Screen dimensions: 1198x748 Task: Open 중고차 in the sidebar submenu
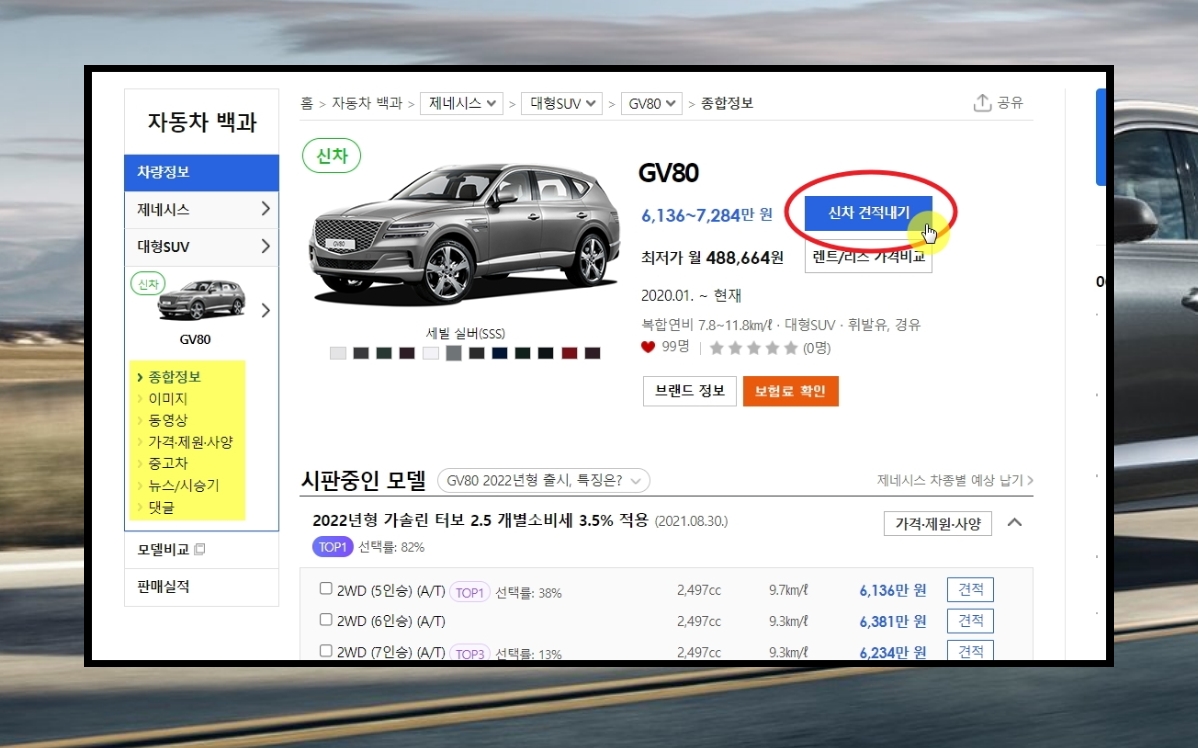pos(167,463)
